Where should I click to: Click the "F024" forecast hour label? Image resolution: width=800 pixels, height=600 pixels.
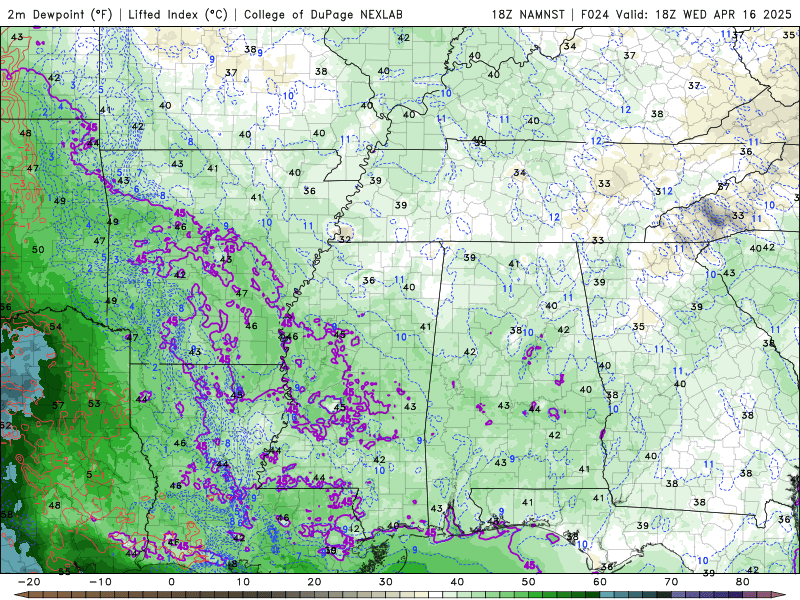pyautogui.click(x=595, y=14)
